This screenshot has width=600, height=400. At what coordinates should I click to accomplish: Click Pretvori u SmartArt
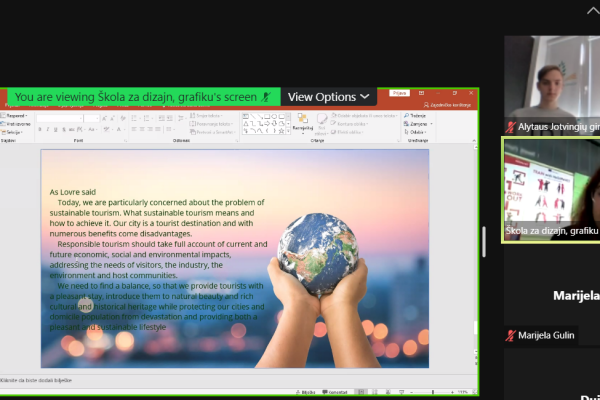[212, 132]
